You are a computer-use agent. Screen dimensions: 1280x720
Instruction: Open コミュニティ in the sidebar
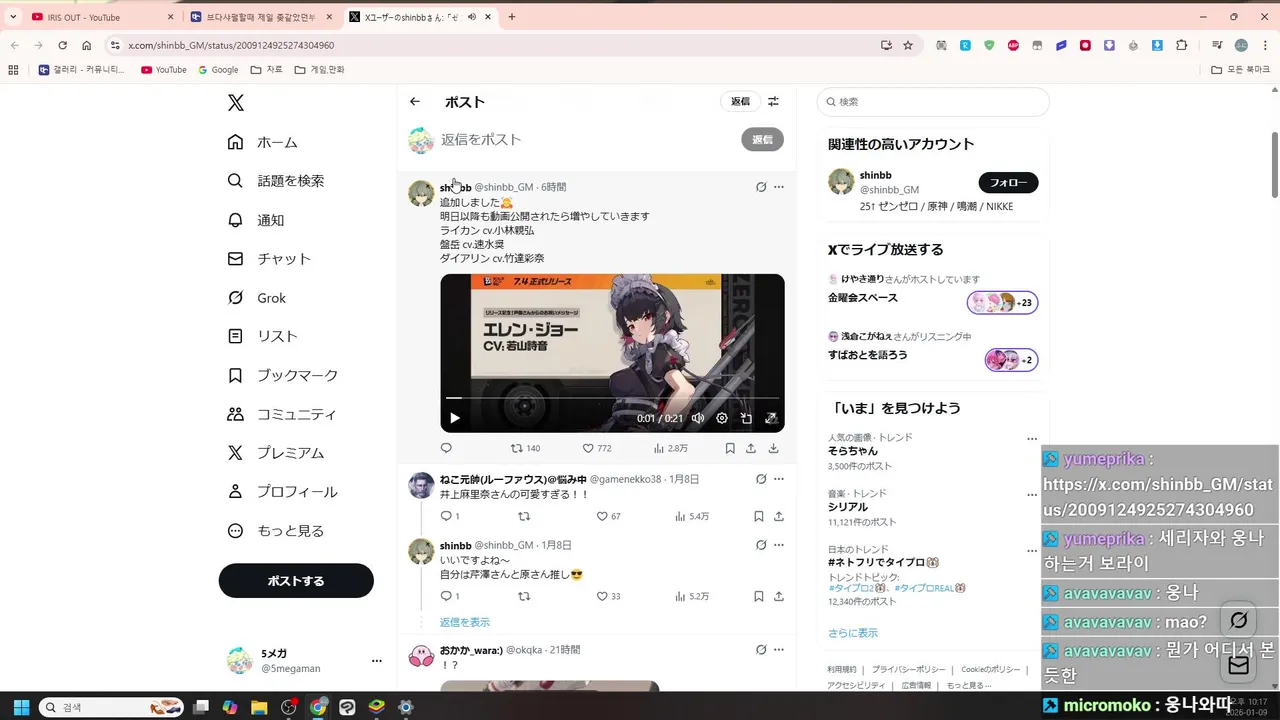point(282,414)
